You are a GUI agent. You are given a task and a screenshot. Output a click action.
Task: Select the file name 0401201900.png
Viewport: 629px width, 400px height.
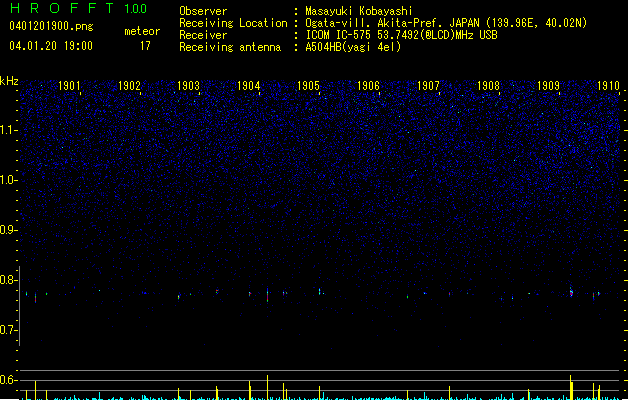click(x=51, y=26)
